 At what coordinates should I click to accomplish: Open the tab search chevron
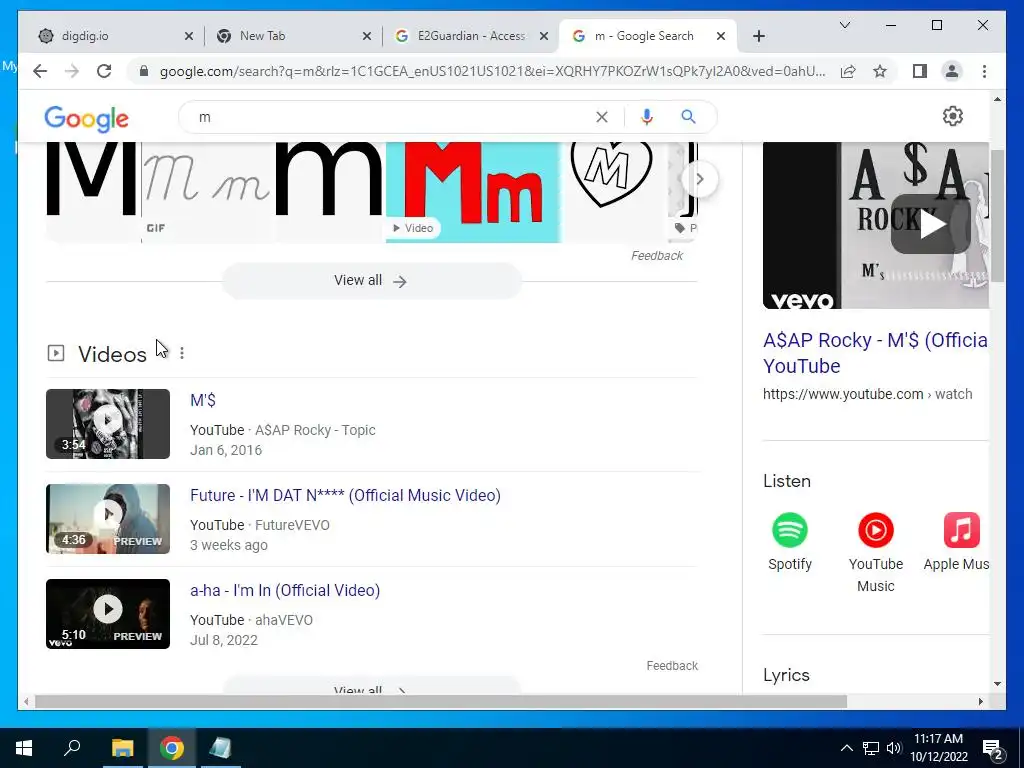click(844, 25)
